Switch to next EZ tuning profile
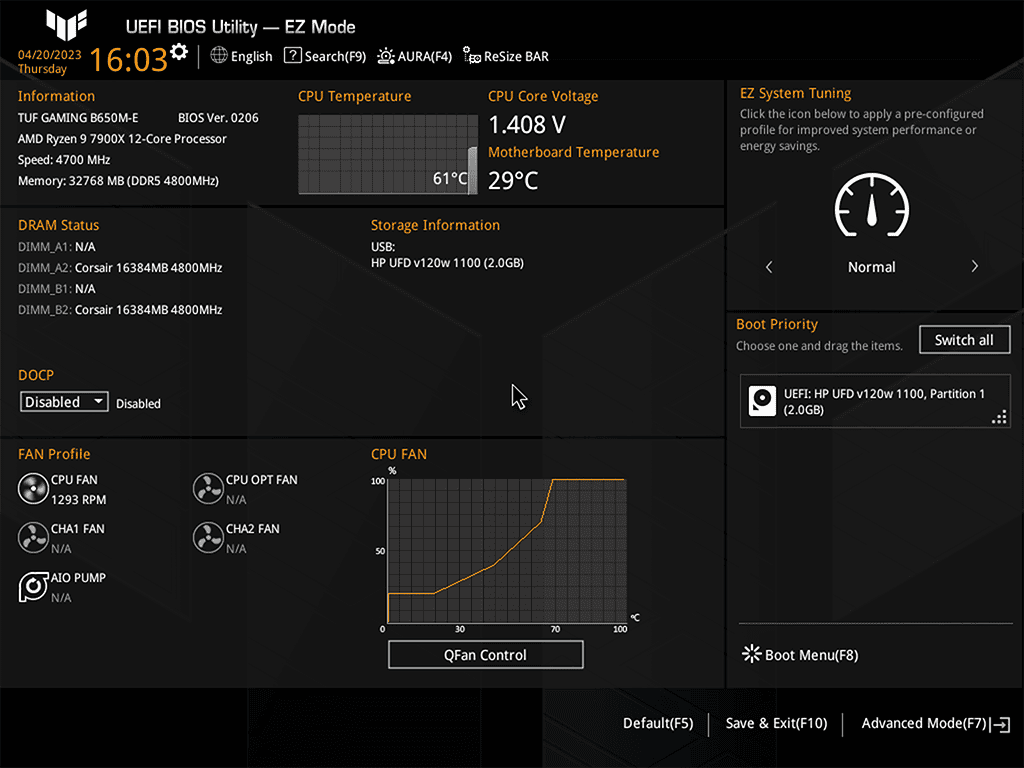The width and height of the screenshot is (1024, 768). click(974, 266)
